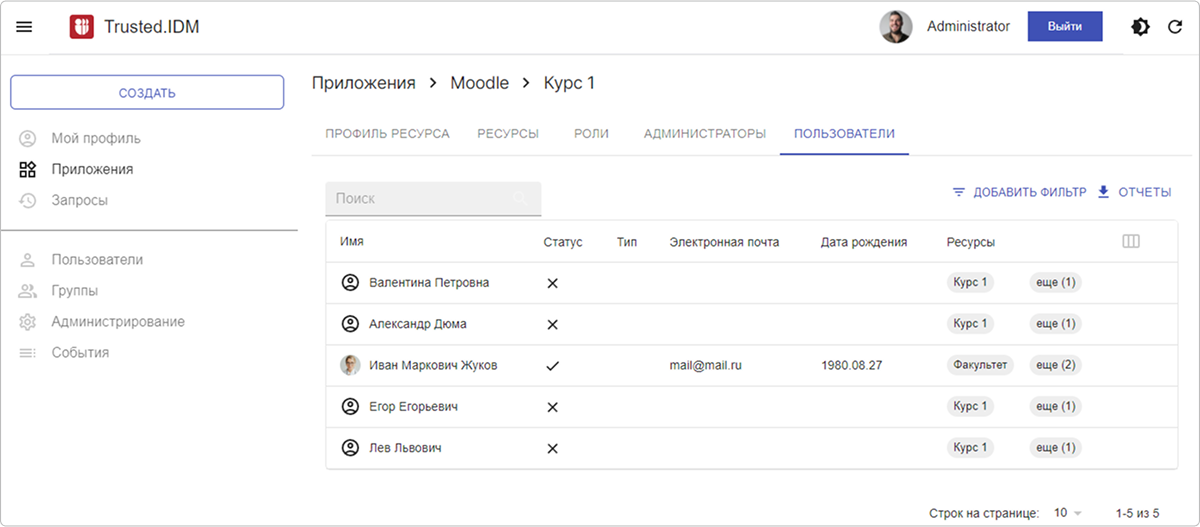Toggle the dark/light theme icon
1200x527 pixels.
tap(1140, 27)
